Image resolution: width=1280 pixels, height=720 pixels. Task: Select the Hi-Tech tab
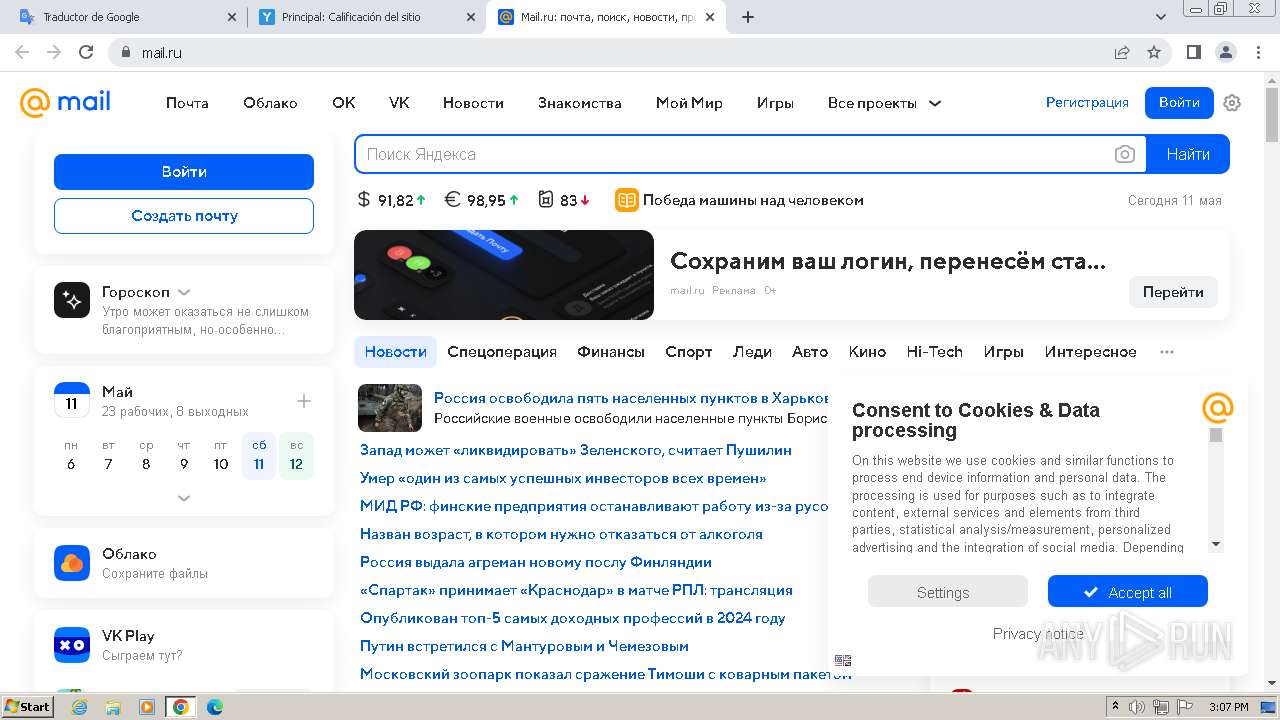pyautogui.click(x=934, y=352)
